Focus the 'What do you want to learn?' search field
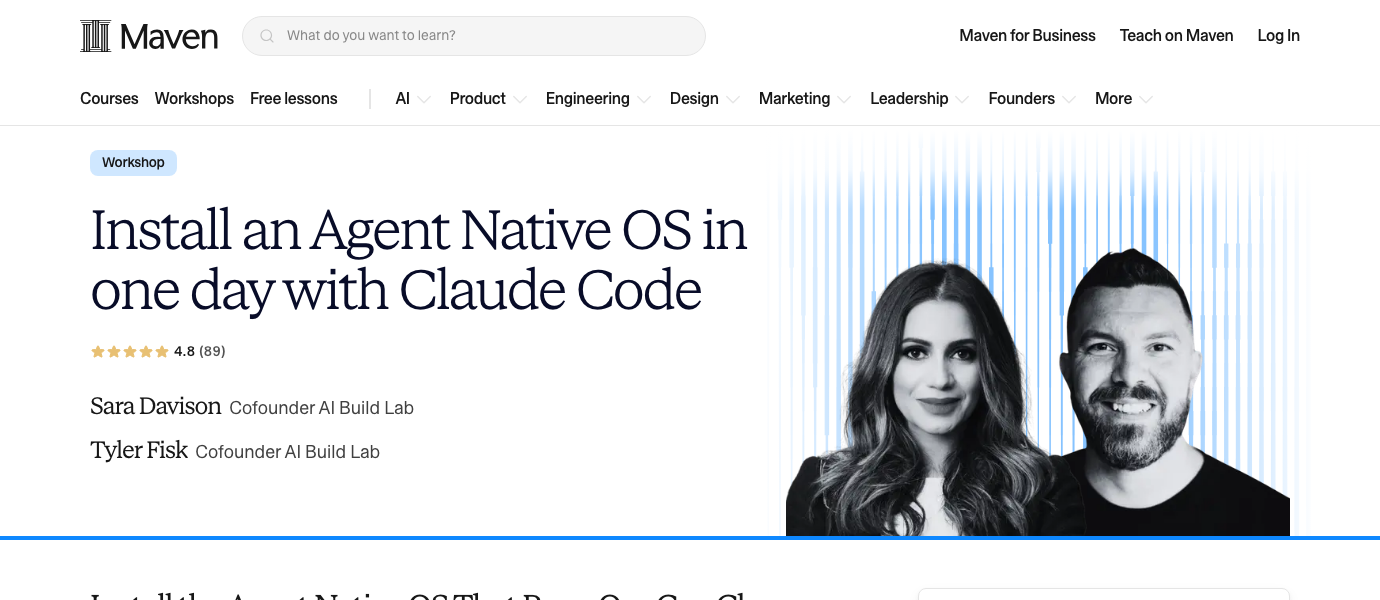Image resolution: width=1380 pixels, height=600 pixels. (473, 36)
